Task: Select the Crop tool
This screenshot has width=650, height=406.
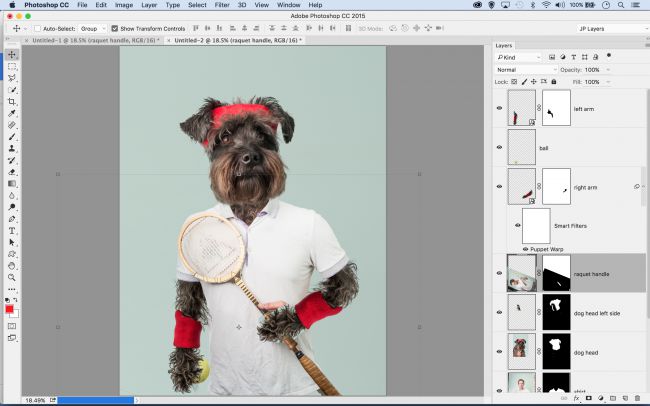Action: (12, 101)
